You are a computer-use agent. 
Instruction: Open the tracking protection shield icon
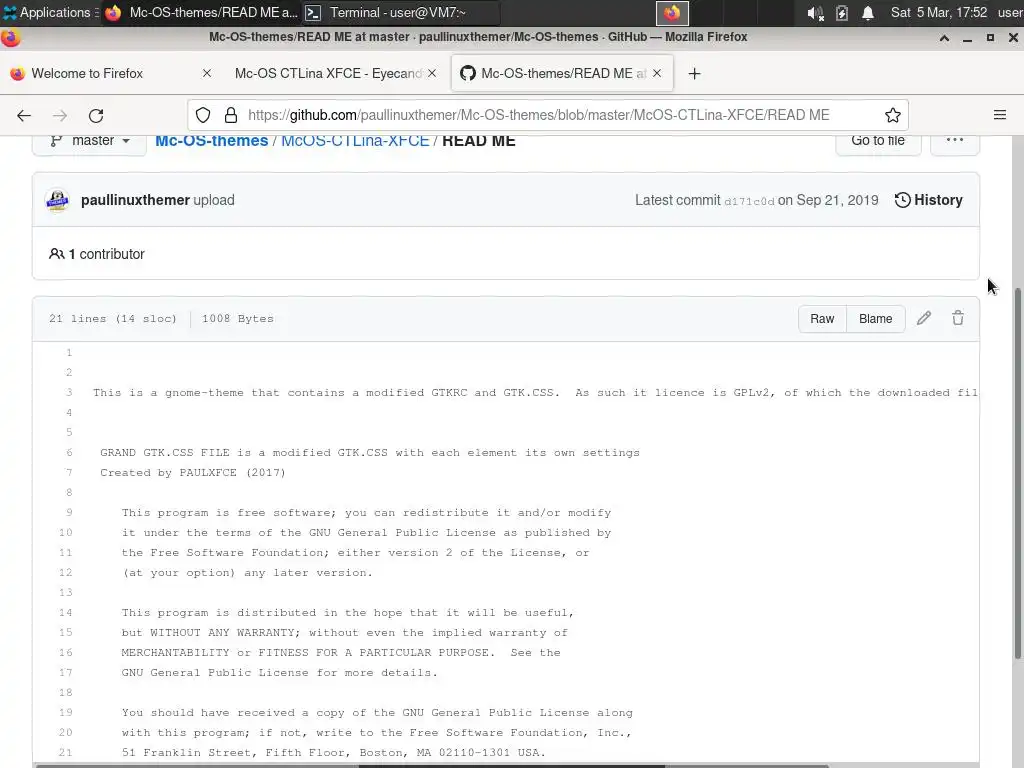pyautogui.click(x=203, y=116)
